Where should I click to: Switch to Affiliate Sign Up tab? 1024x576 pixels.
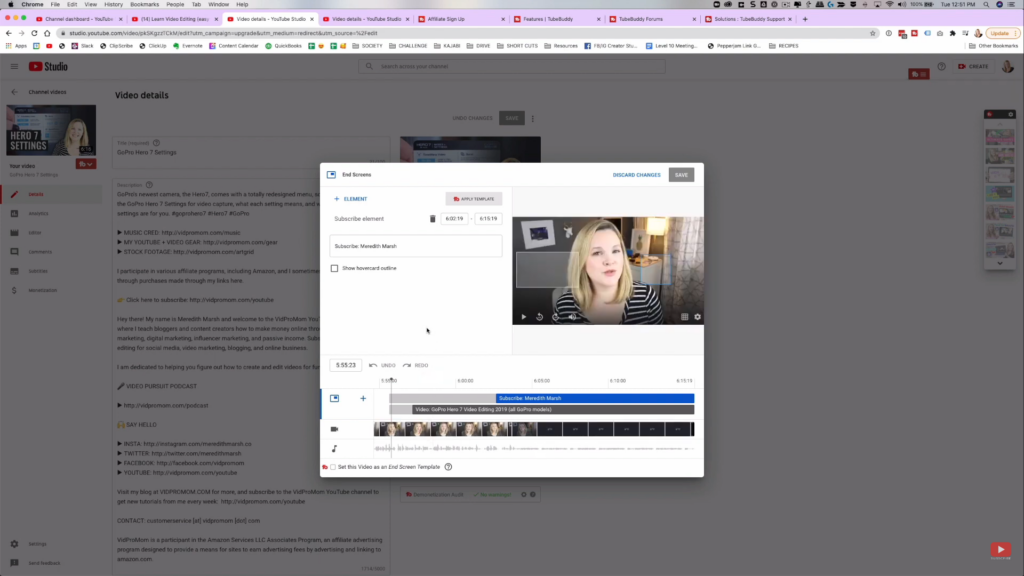click(x=462, y=19)
